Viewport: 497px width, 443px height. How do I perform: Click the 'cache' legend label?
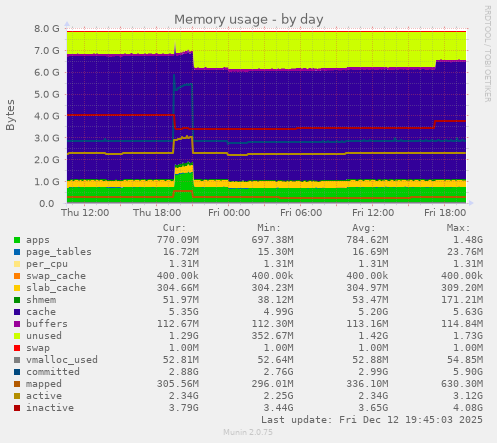[x=41, y=312]
